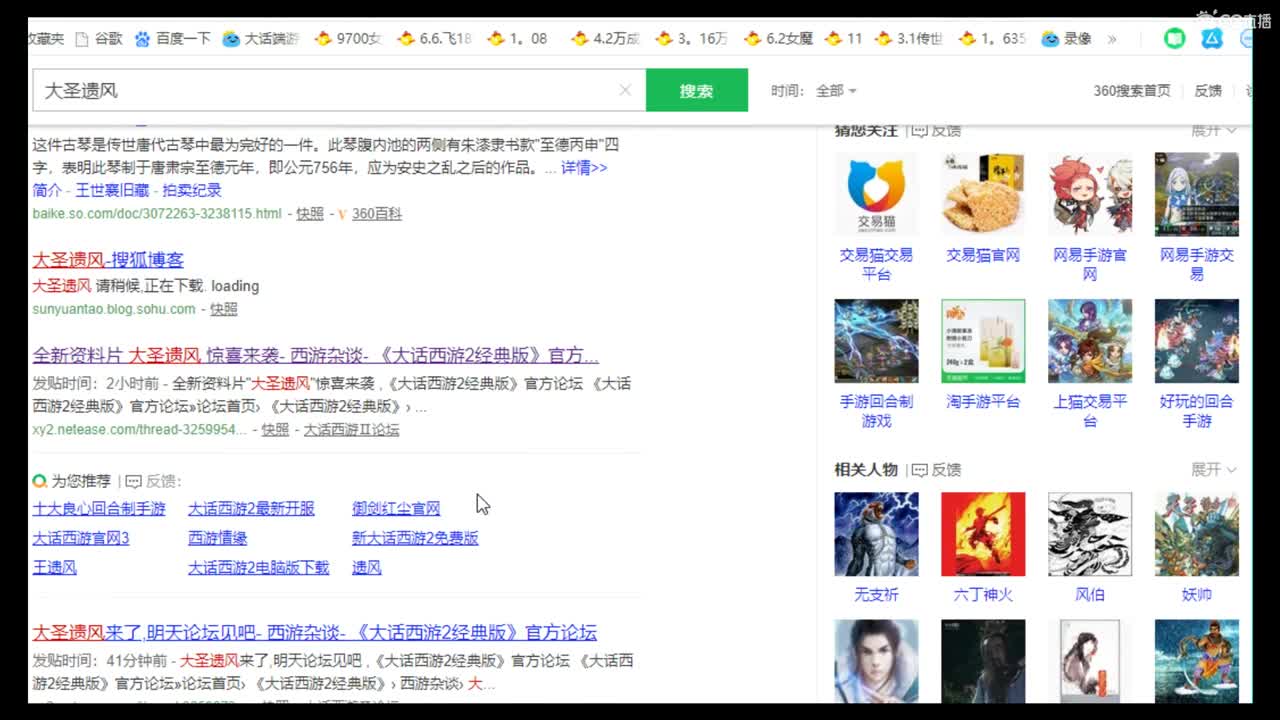Click the green square extension icon
The height and width of the screenshot is (720, 1280).
pyautogui.click(x=1175, y=39)
